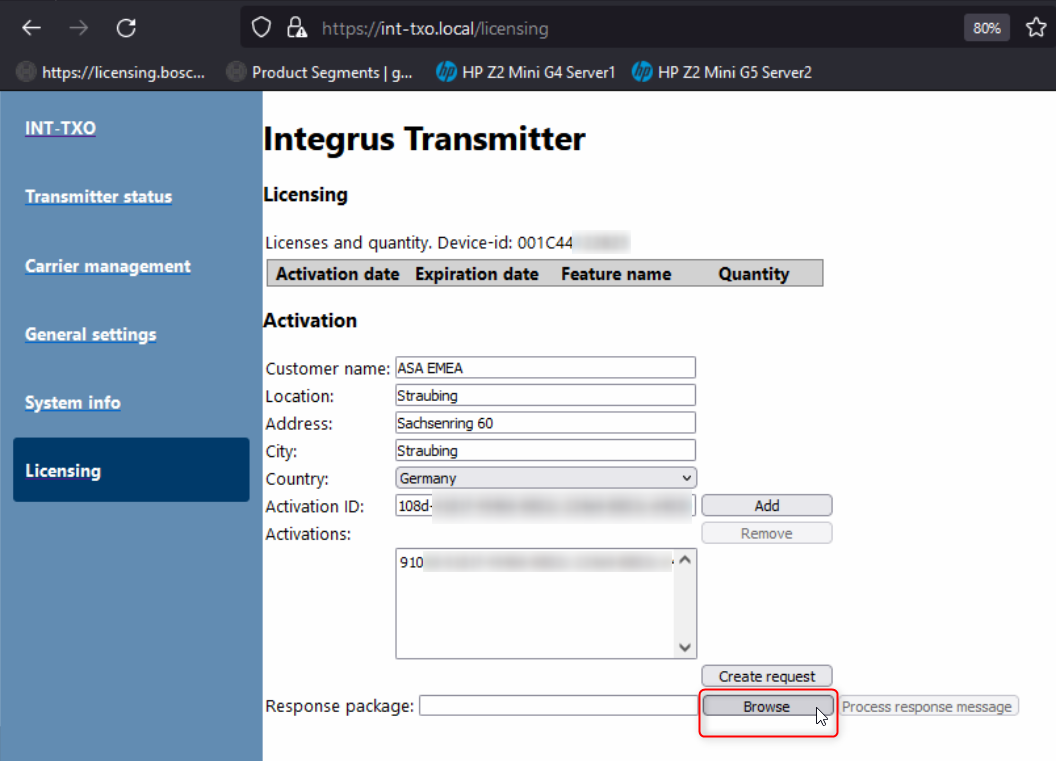Go to Carrier management section
Viewport: 1056px width, 761px height.
[108, 266]
